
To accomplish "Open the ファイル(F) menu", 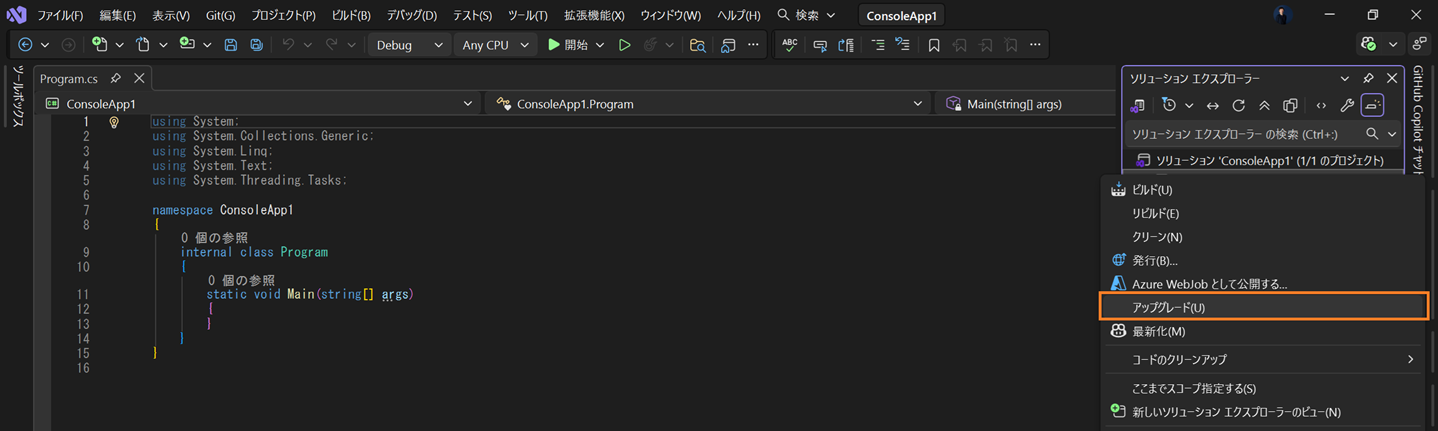I will click(x=60, y=15).
